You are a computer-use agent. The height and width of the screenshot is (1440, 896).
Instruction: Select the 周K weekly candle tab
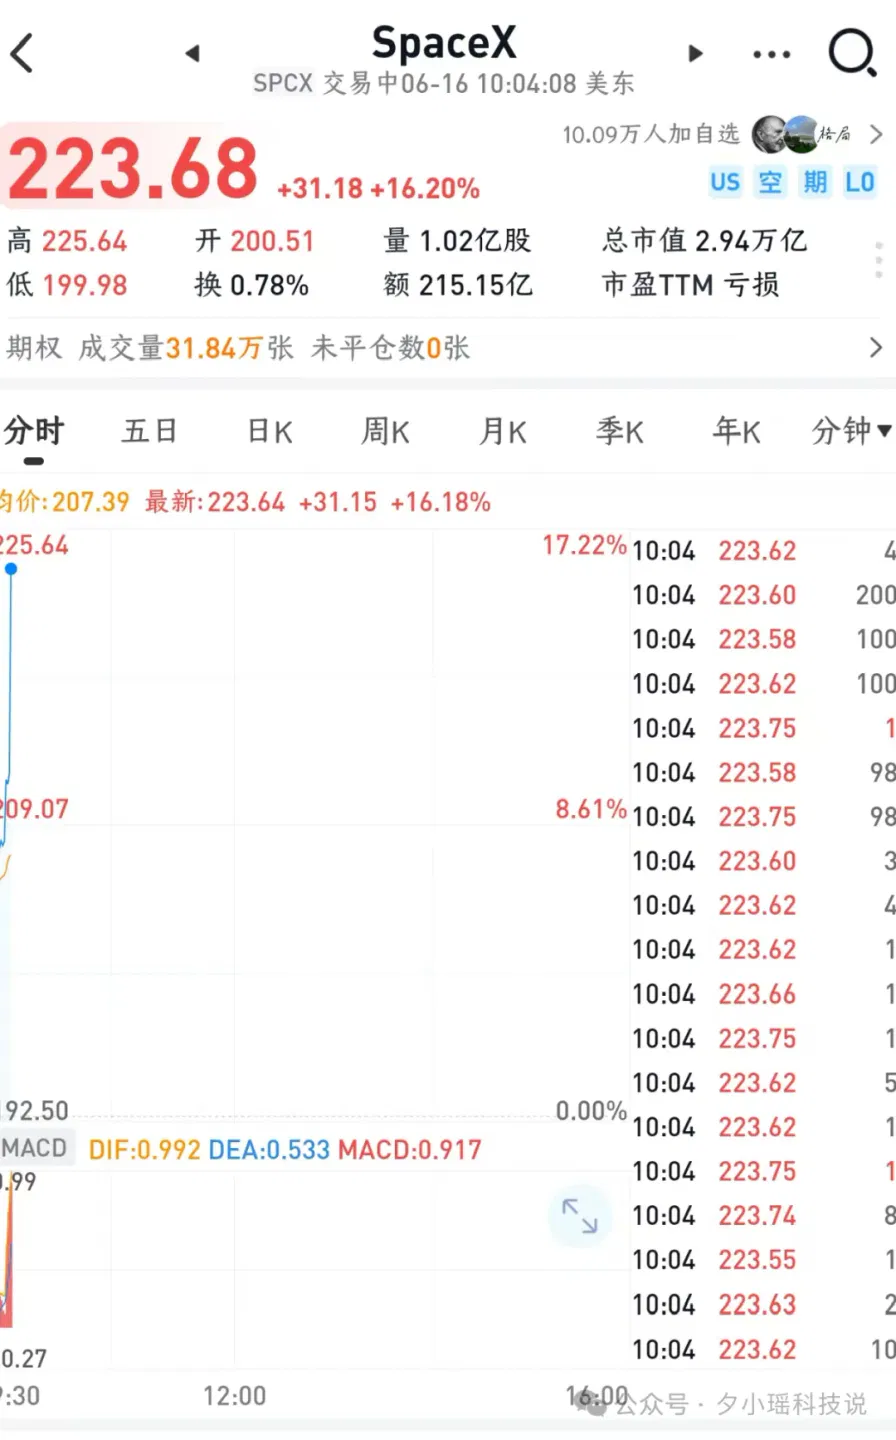386,431
